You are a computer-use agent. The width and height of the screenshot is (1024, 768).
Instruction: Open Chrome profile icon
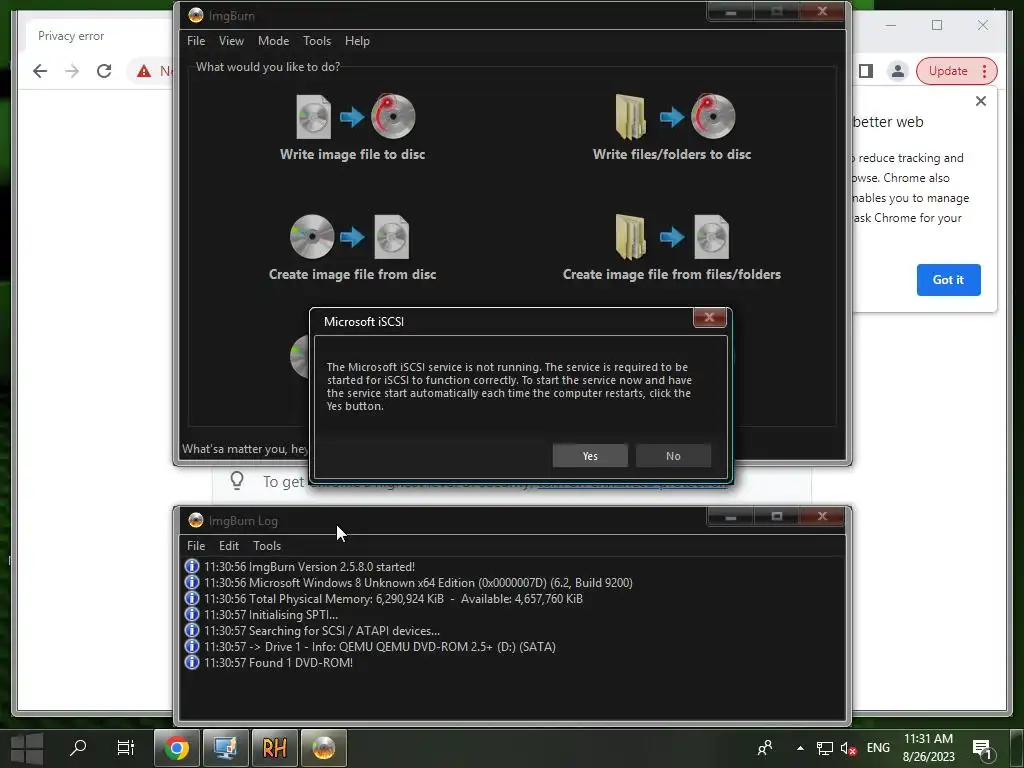(898, 71)
